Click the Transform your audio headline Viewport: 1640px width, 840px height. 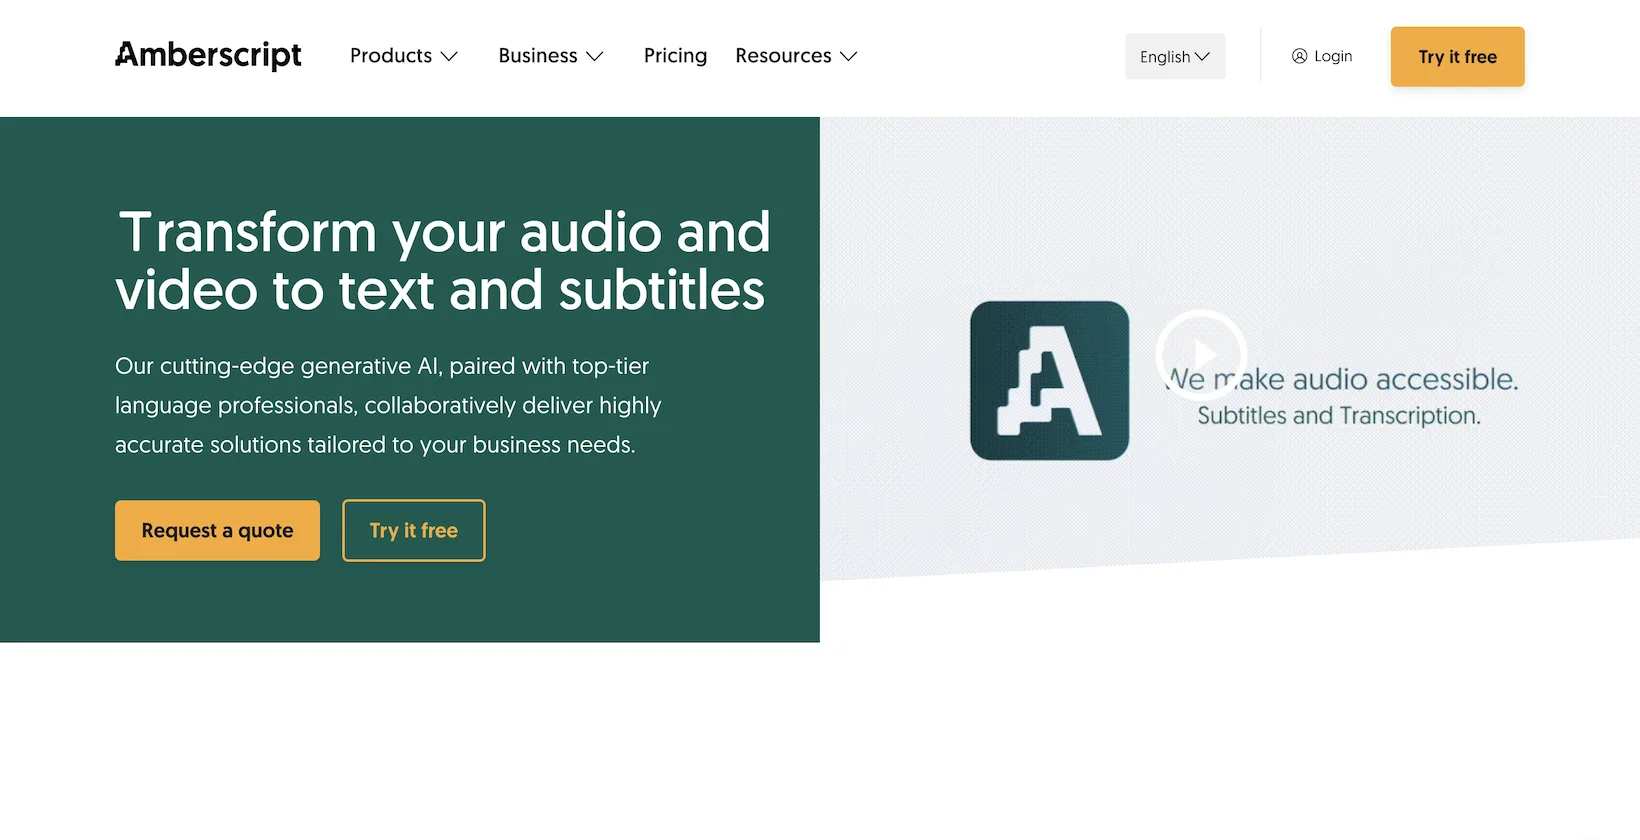coord(442,261)
